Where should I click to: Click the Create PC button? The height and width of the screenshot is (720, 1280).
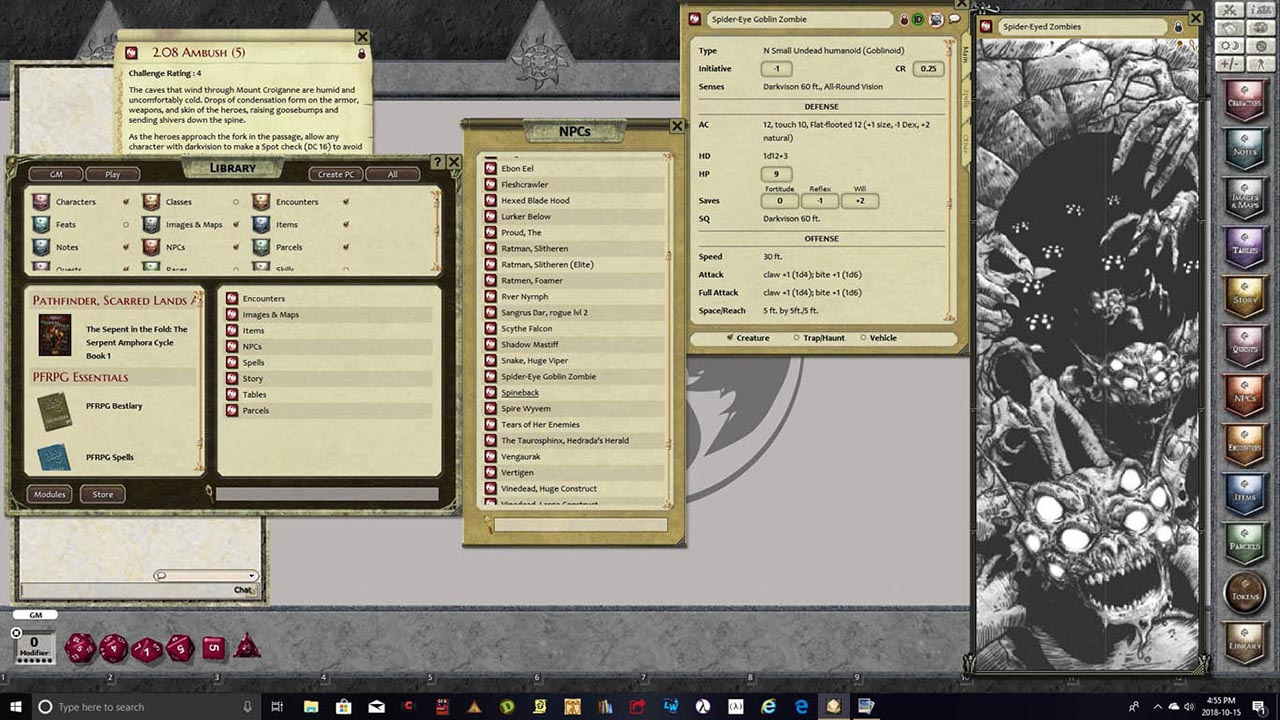[x=336, y=174]
